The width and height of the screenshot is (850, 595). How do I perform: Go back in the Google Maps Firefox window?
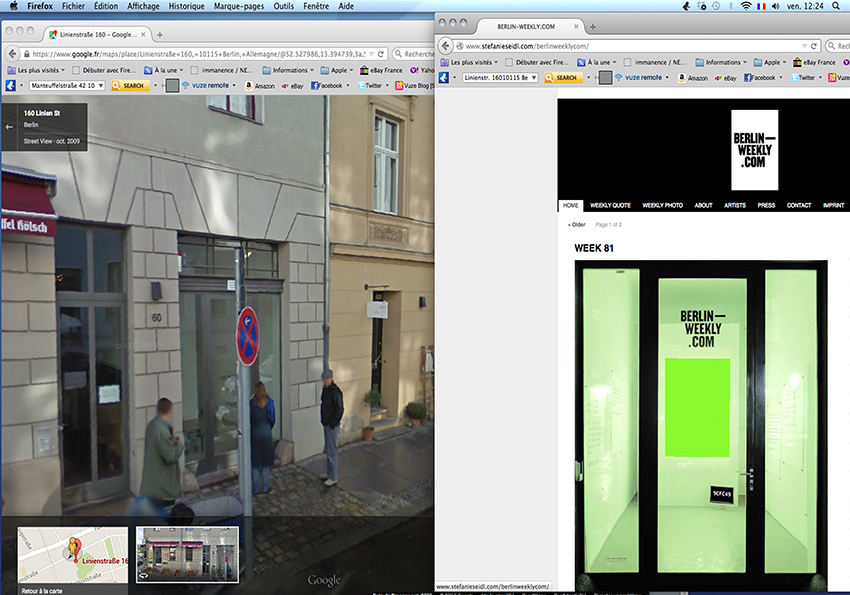coord(12,54)
